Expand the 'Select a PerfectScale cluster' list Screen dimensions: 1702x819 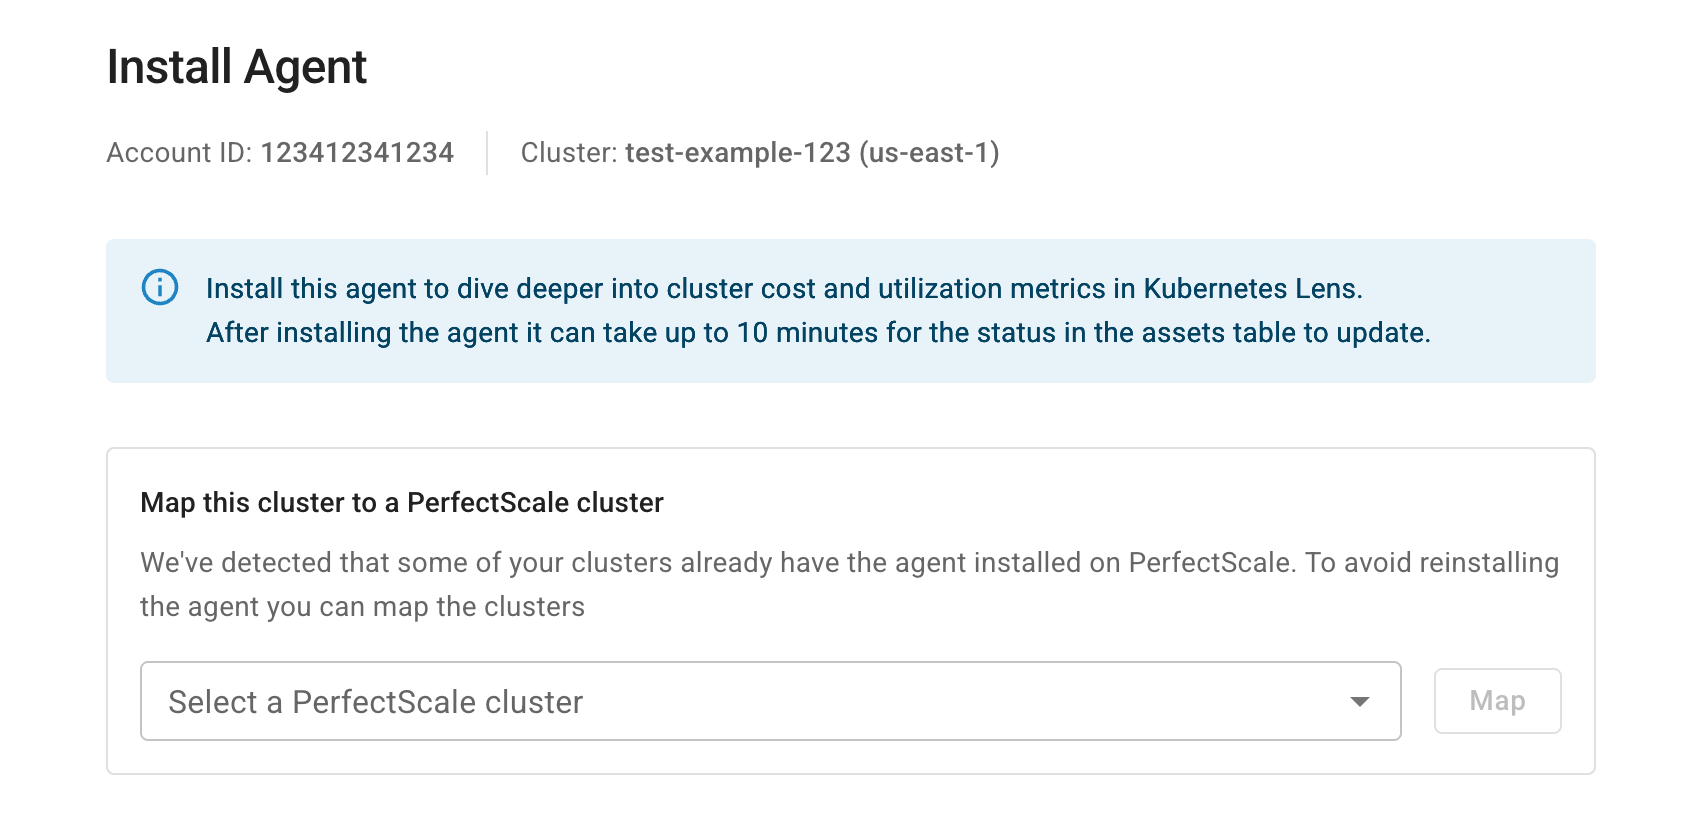770,701
